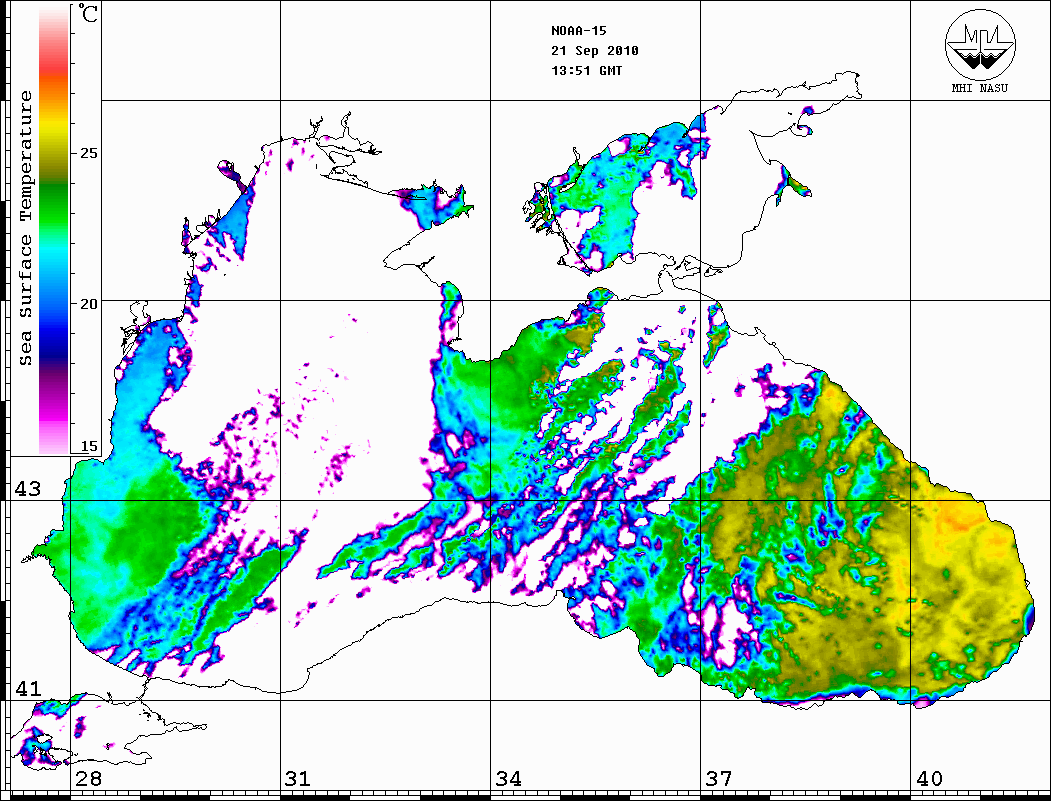Image resolution: width=1051 pixels, height=801 pixels.
Task: Click longitude label '34'
Action: pyautogui.click(x=509, y=778)
